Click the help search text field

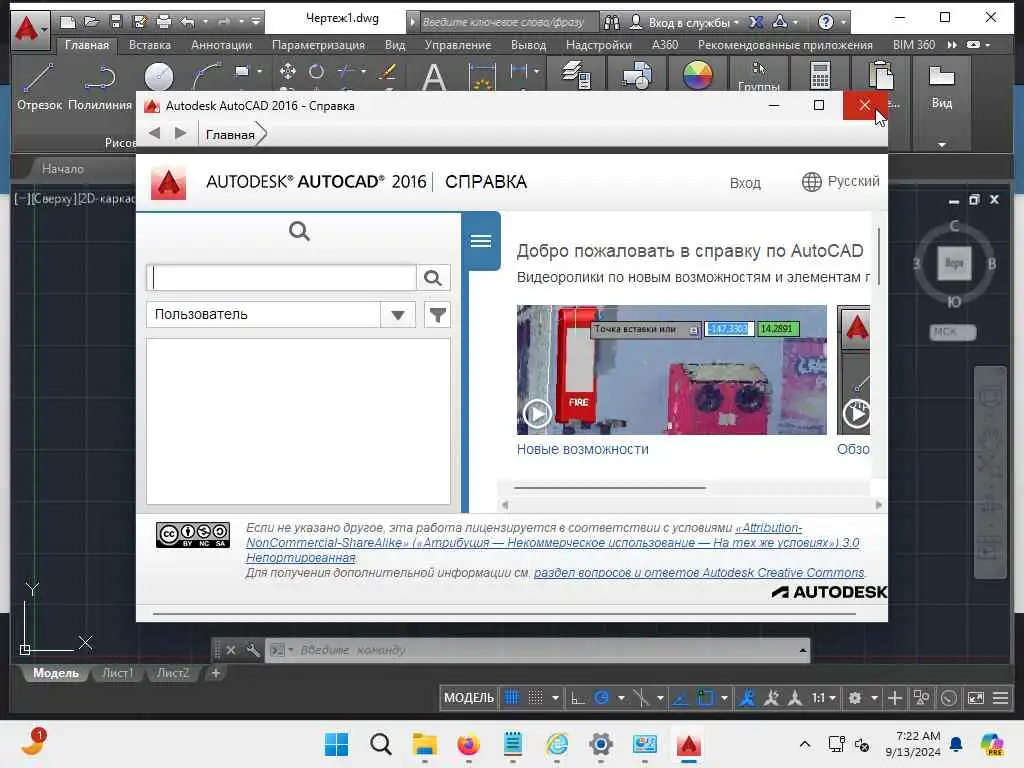[282, 278]
